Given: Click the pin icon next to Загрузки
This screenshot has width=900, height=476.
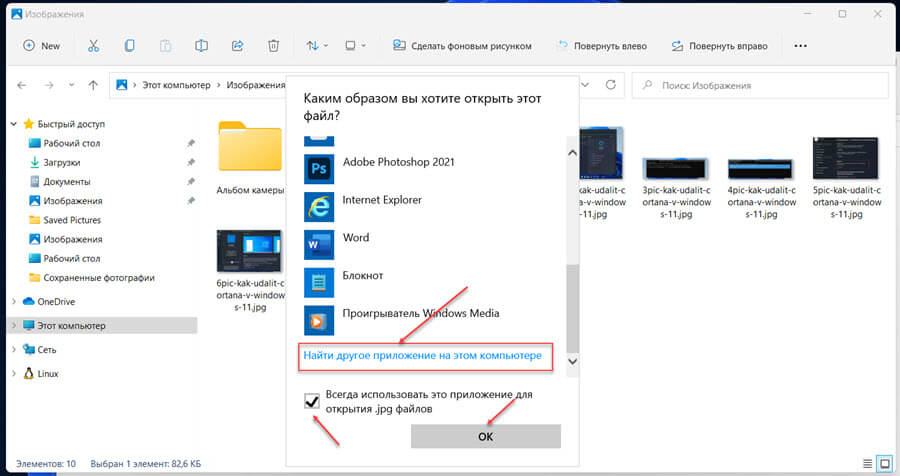Looking at the screenshot, I should tap(191, 162).
